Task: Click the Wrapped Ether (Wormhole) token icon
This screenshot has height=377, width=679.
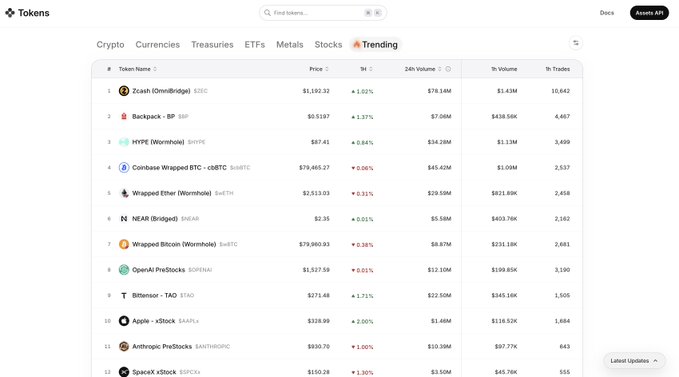Action: (x=124, y=193)
